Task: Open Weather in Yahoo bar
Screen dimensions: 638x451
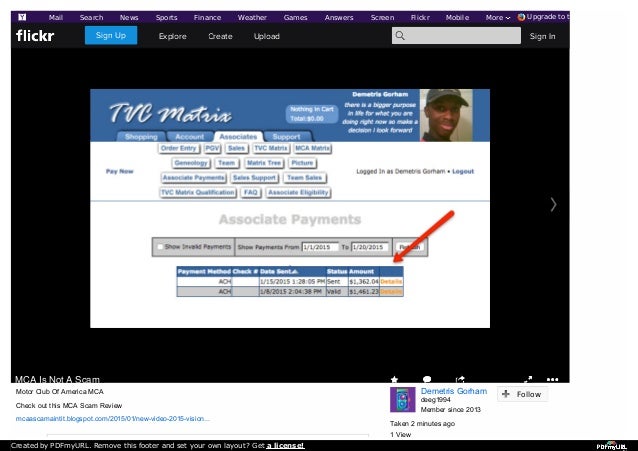Action: click(252, 18)
